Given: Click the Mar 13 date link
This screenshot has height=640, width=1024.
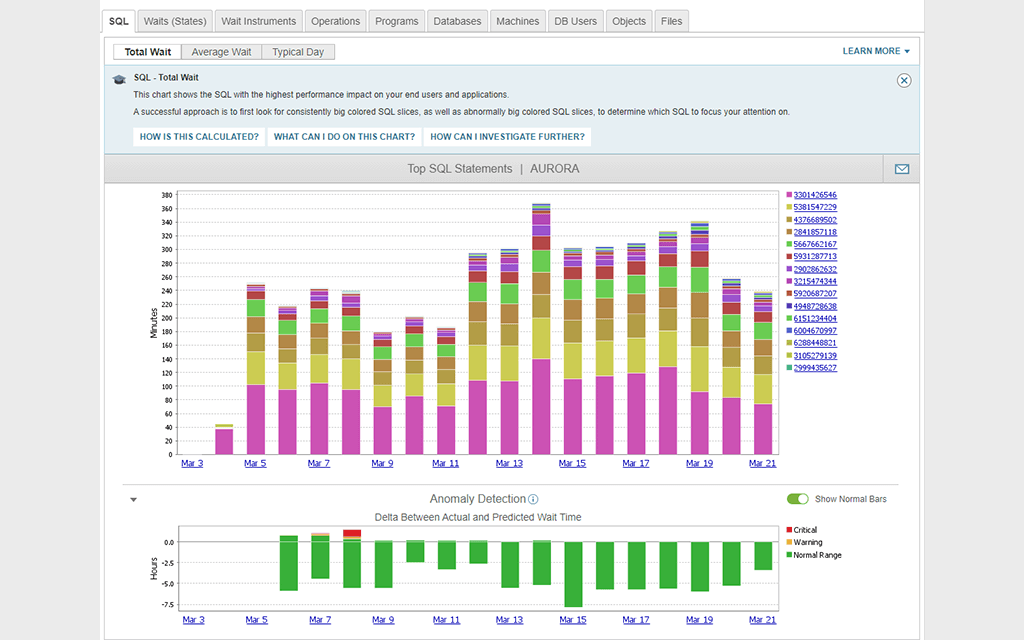Looking at the screenshot, I should (x=509, y=463).
